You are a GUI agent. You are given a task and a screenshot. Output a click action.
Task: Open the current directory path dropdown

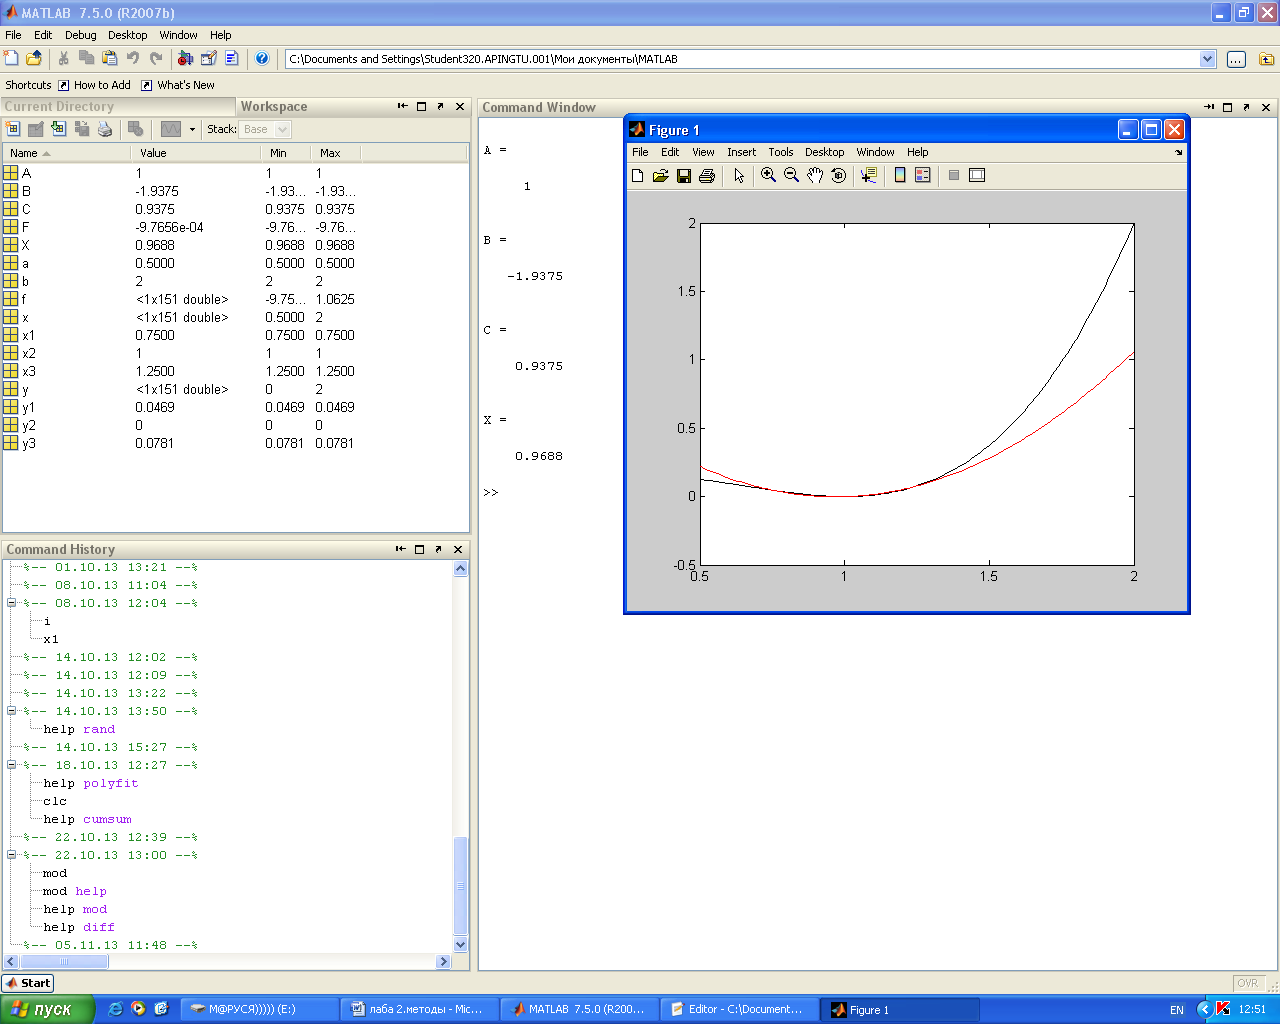(1207, 59)
